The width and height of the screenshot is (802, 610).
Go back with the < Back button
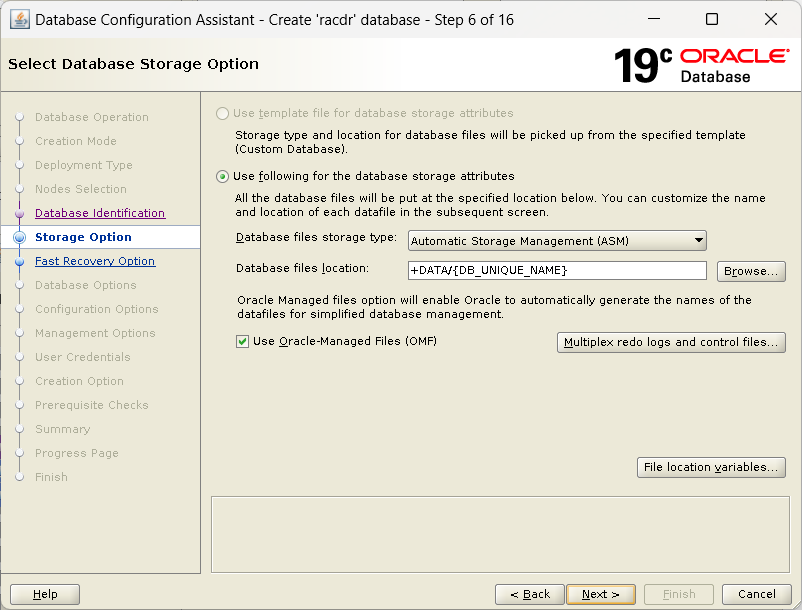pos(530,594)
